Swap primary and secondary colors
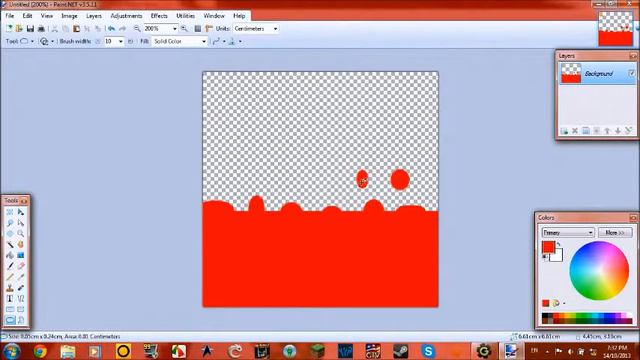 [x=559, y=244]
